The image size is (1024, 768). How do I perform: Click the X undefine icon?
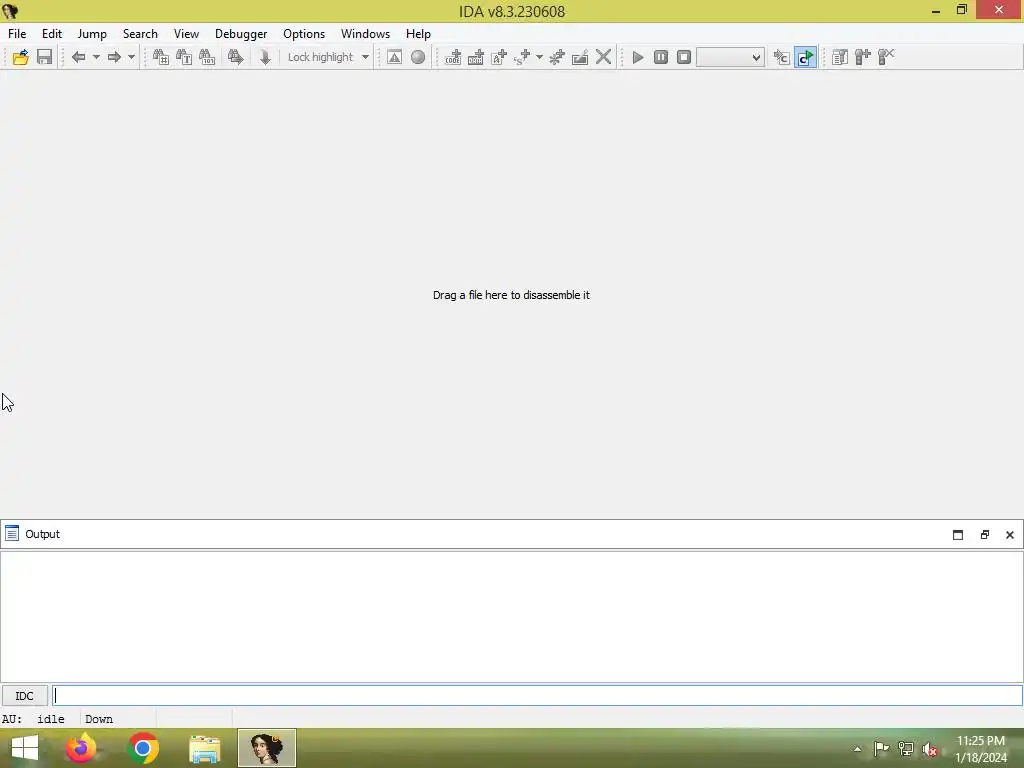pyautogui.click(x=603, y=57)
